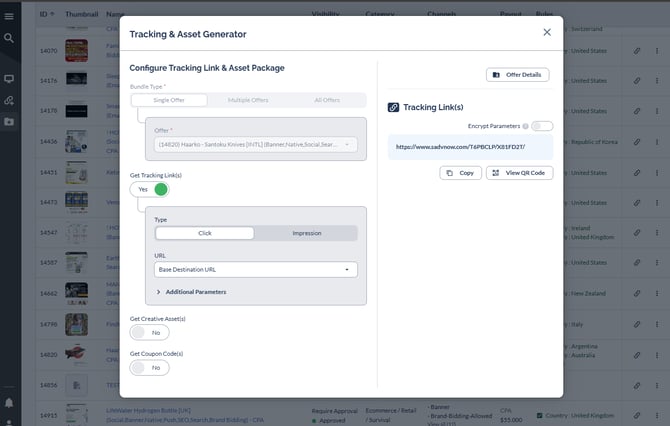Open the Base Destination URL dropdown
The image size is (670, 426).
point(256,269)
